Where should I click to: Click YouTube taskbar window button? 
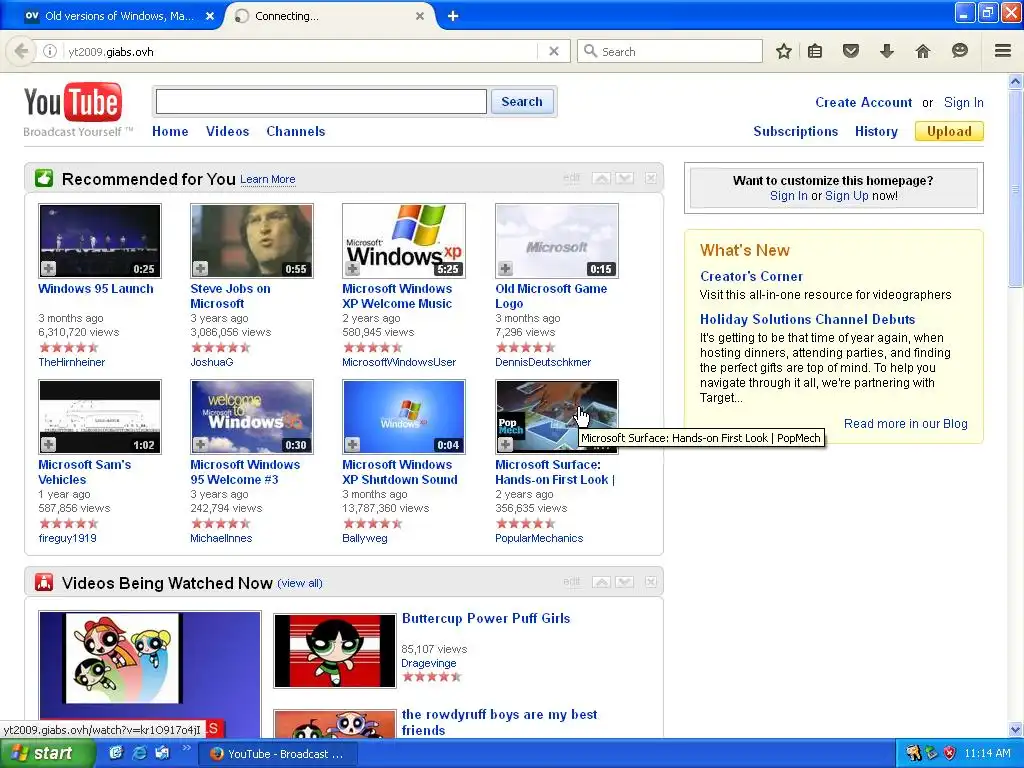point(278,754)
